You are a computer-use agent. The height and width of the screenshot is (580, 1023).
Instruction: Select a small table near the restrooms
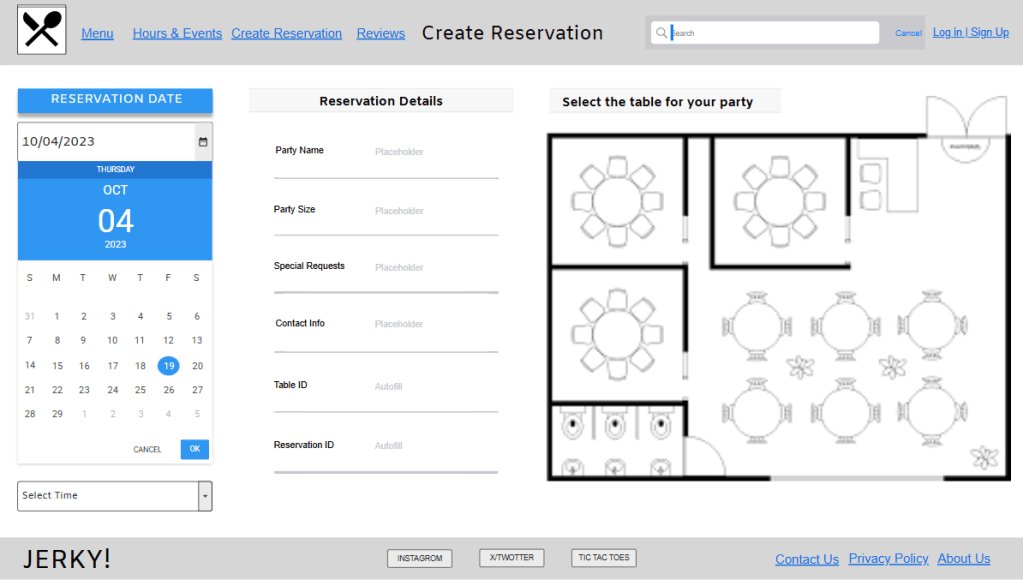[755, 412]
